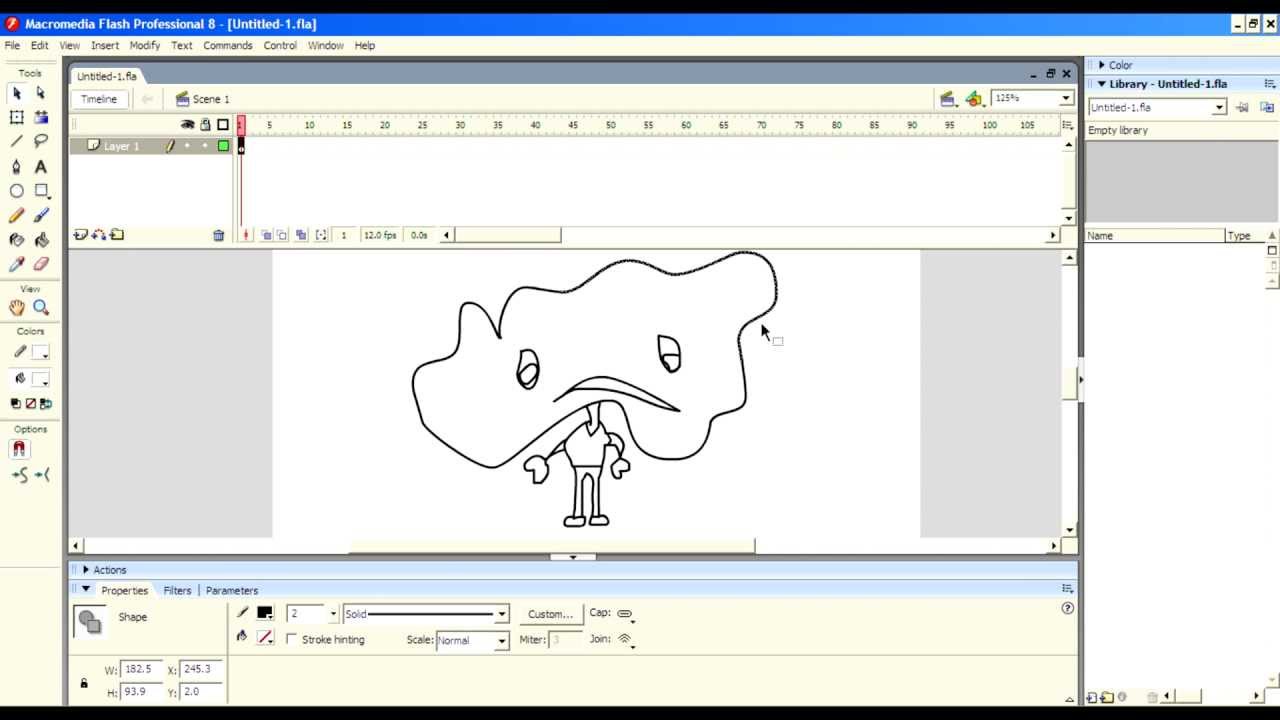The height and width of the screenshot is (720, 1280).
Task: Select the Eyedropper tool
Action: click(x=16, y=264)
